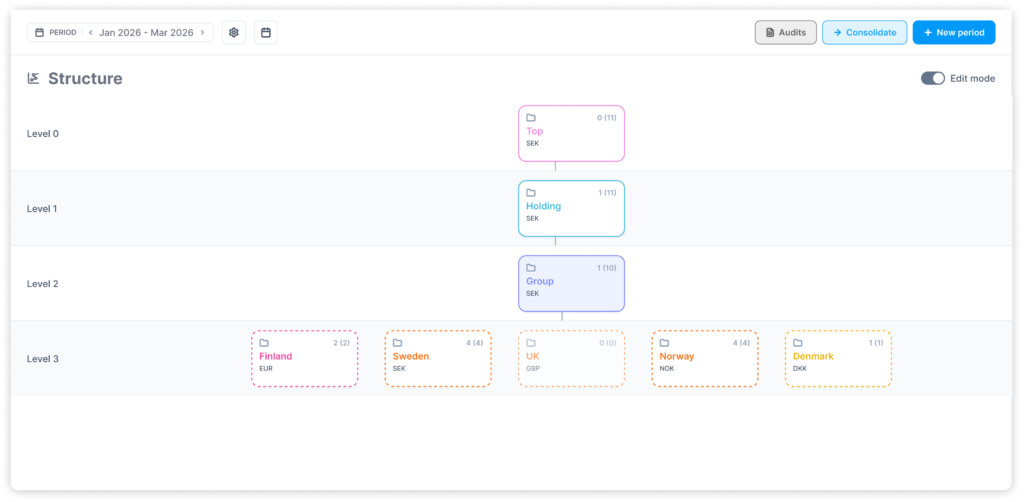Click the EUR currency on Finland card
The height and width of the screenshot is (502, 1024).
click(266, 368)
